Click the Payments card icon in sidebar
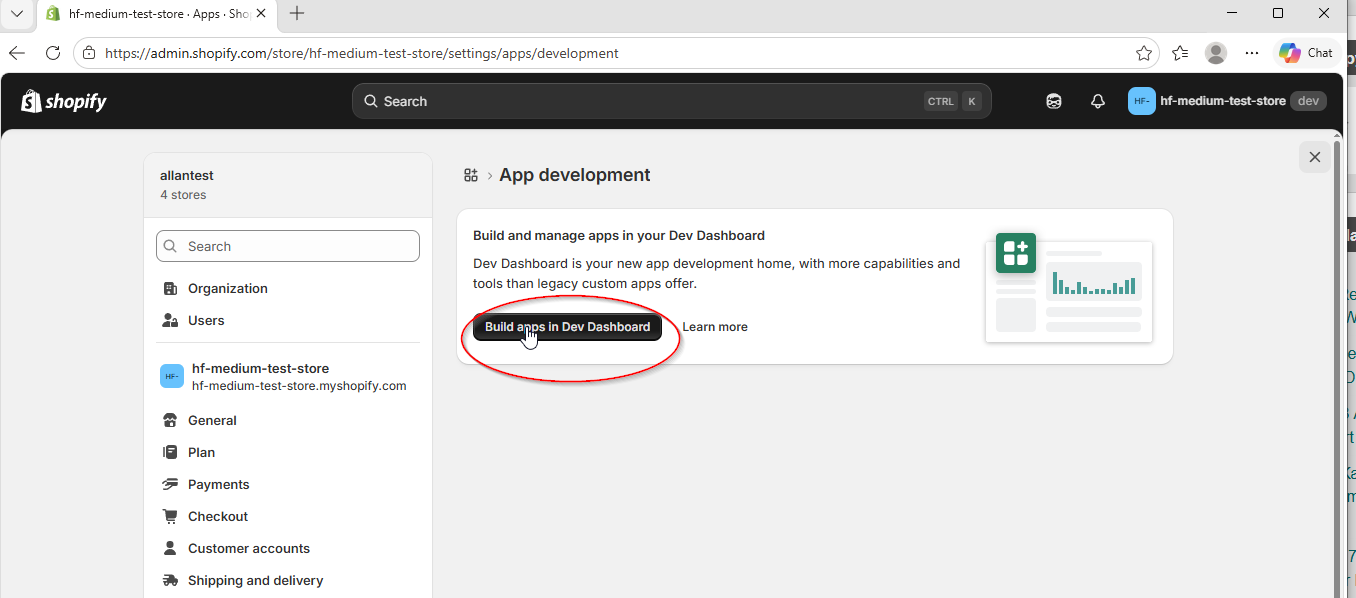Image resolution: width=1356 pixels, height=598 pixels. (x=170, y=484)
